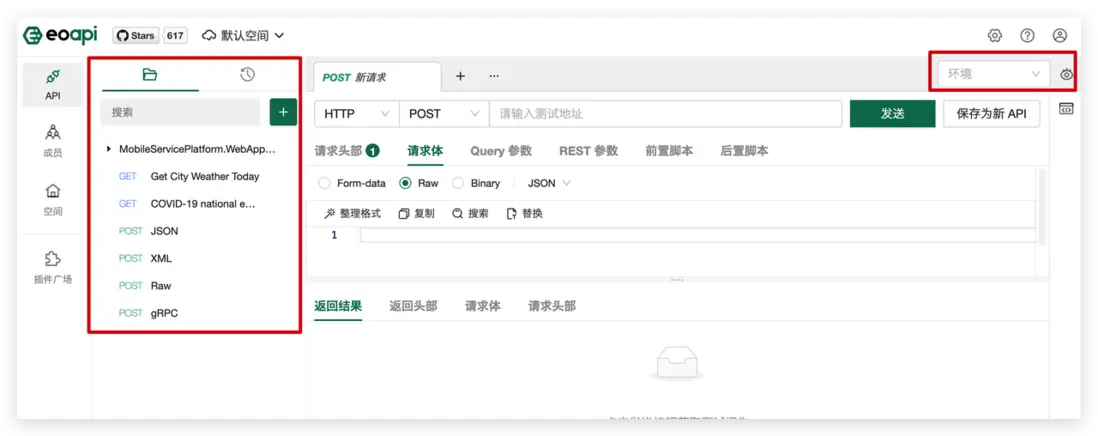Add a new request tab
Screen dimensions: 1098x436
click(460, 76)
